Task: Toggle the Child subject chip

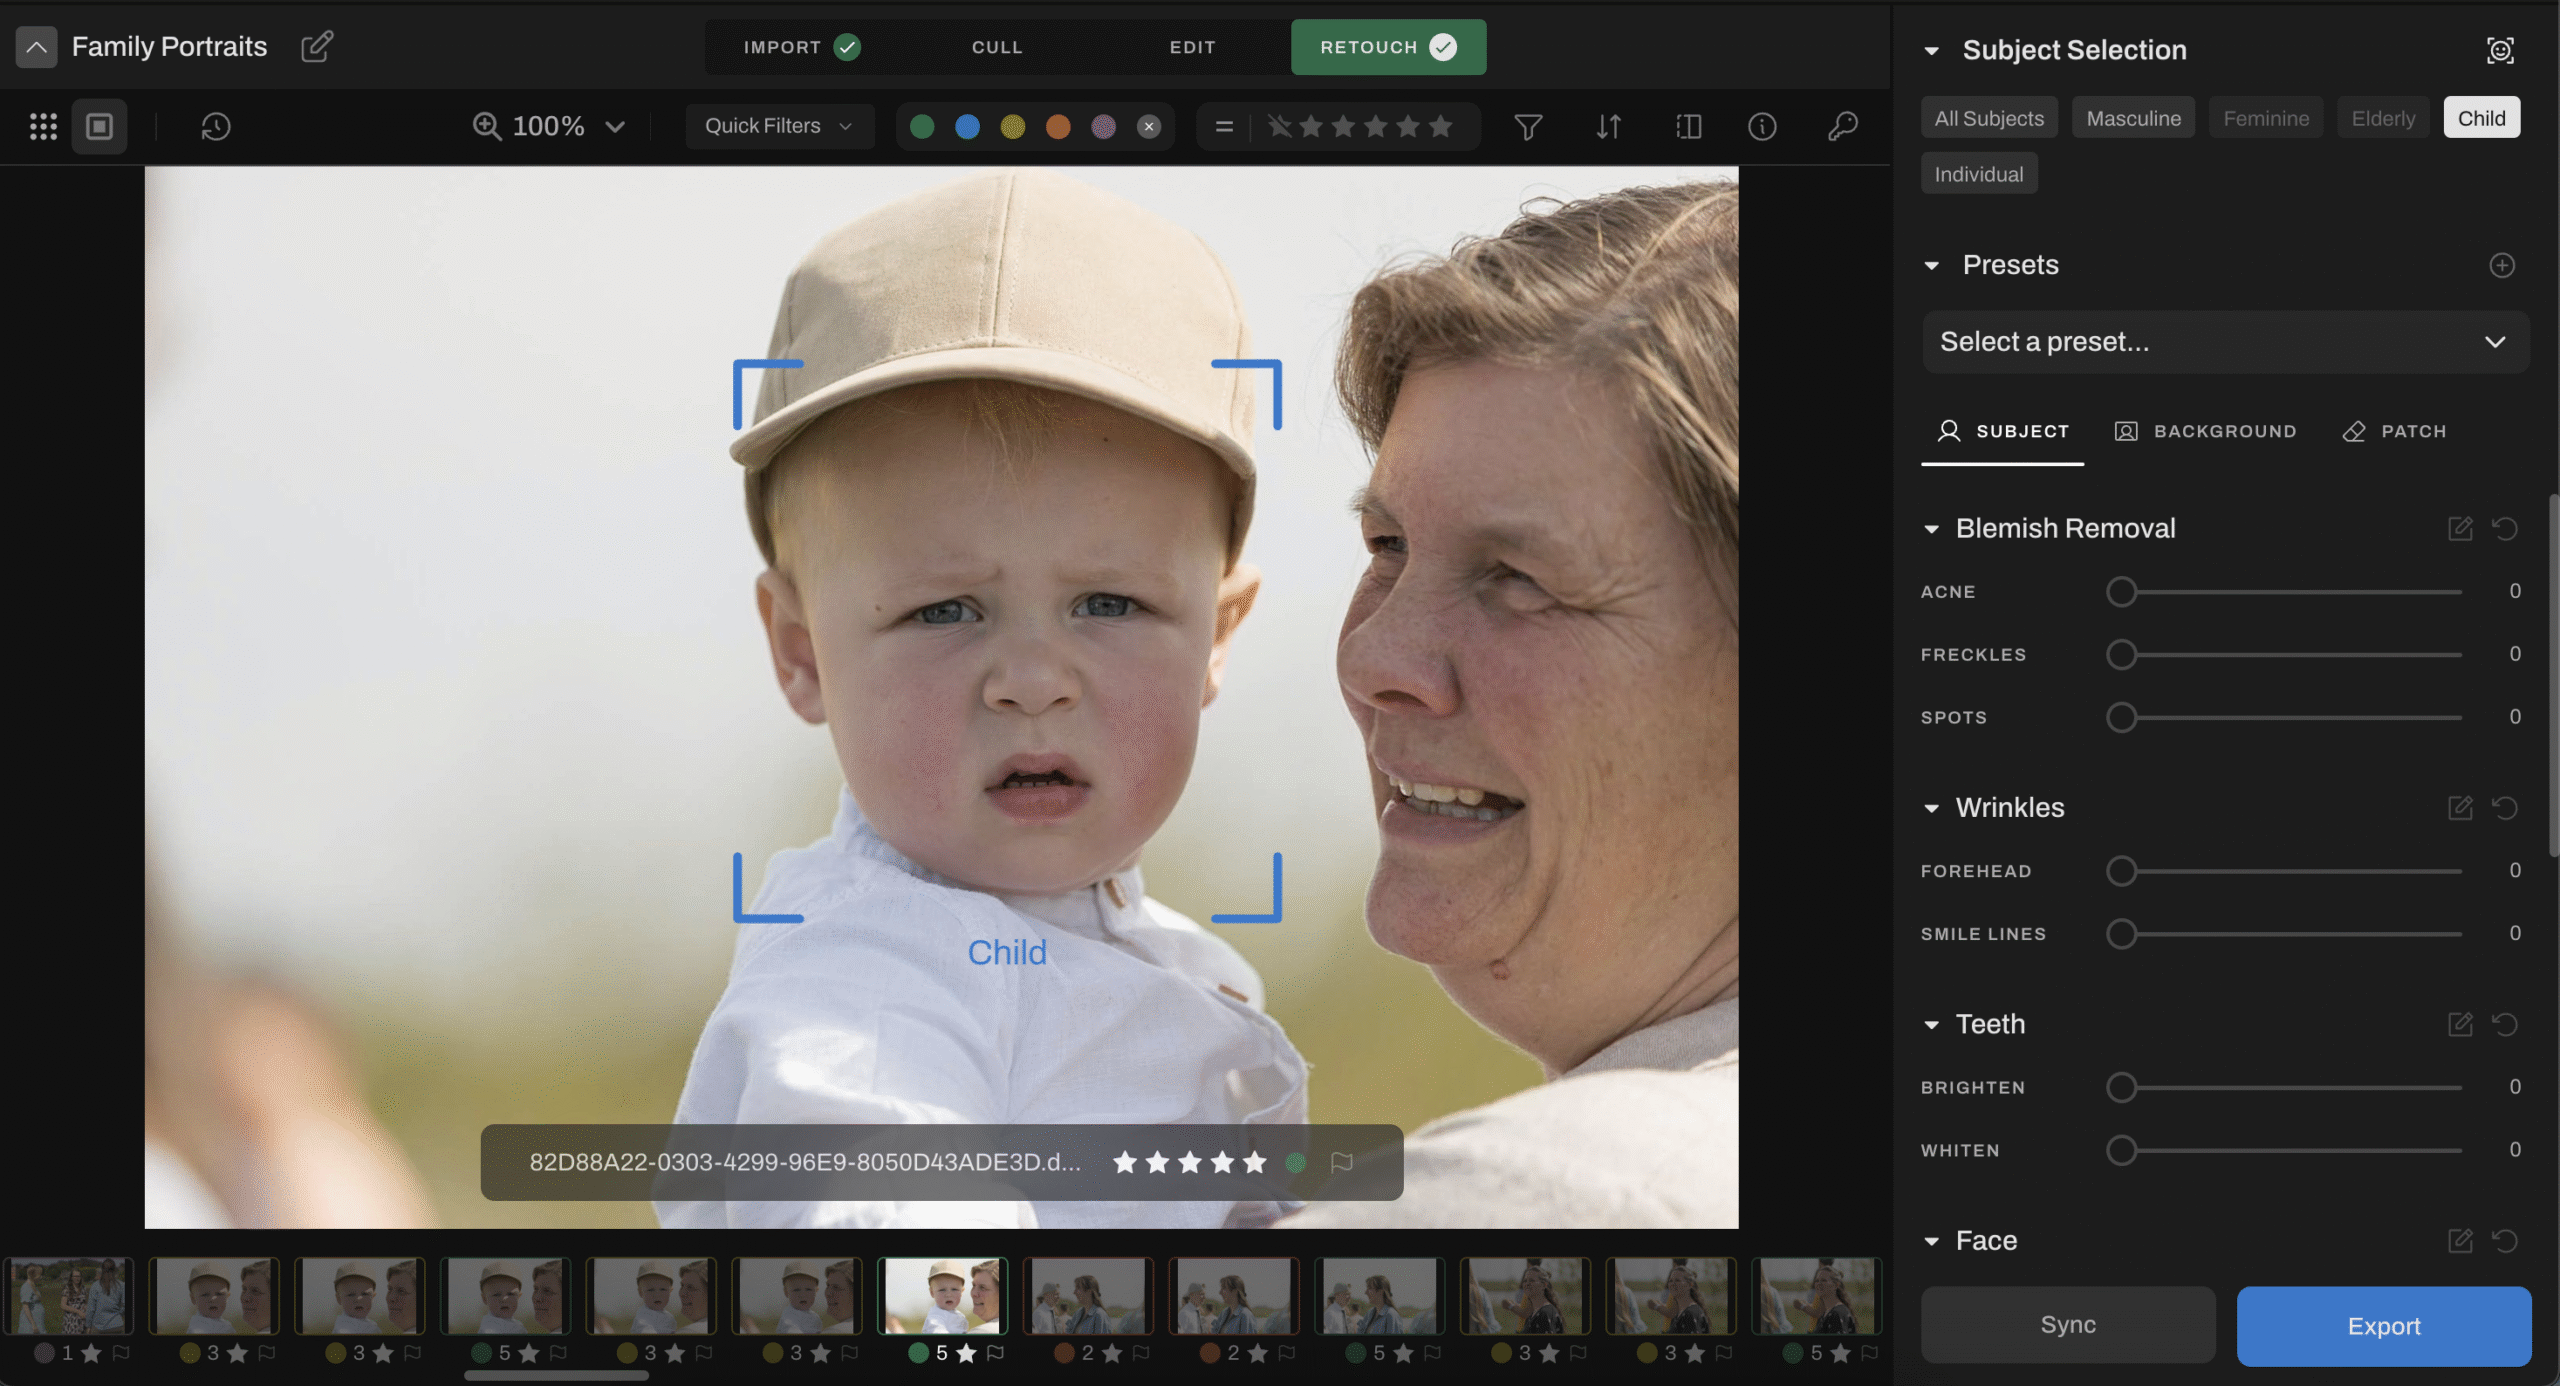Action: click(2481, 118)
